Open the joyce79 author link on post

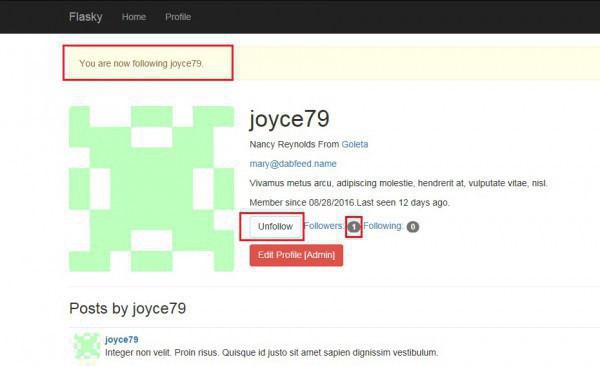(122, 340)
